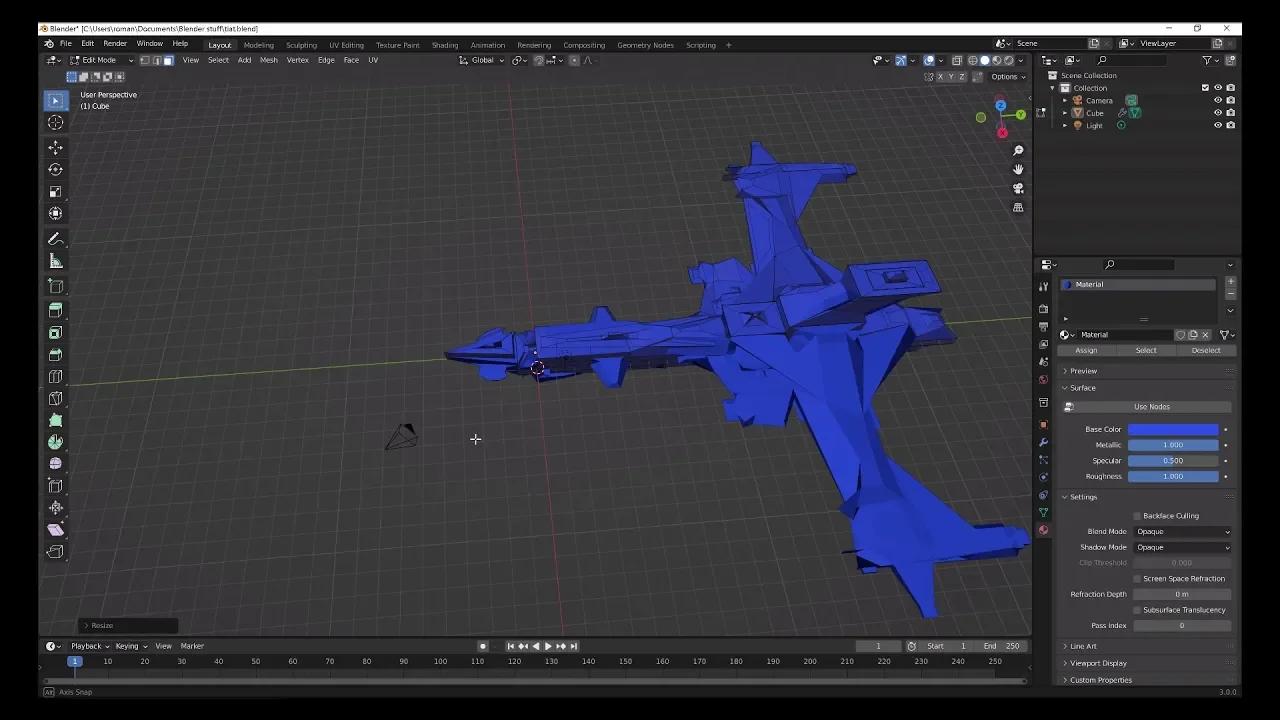Switch to the Shading workspace tab
The height and width of the screenshot is (720, 1280).
click(445, 44)
